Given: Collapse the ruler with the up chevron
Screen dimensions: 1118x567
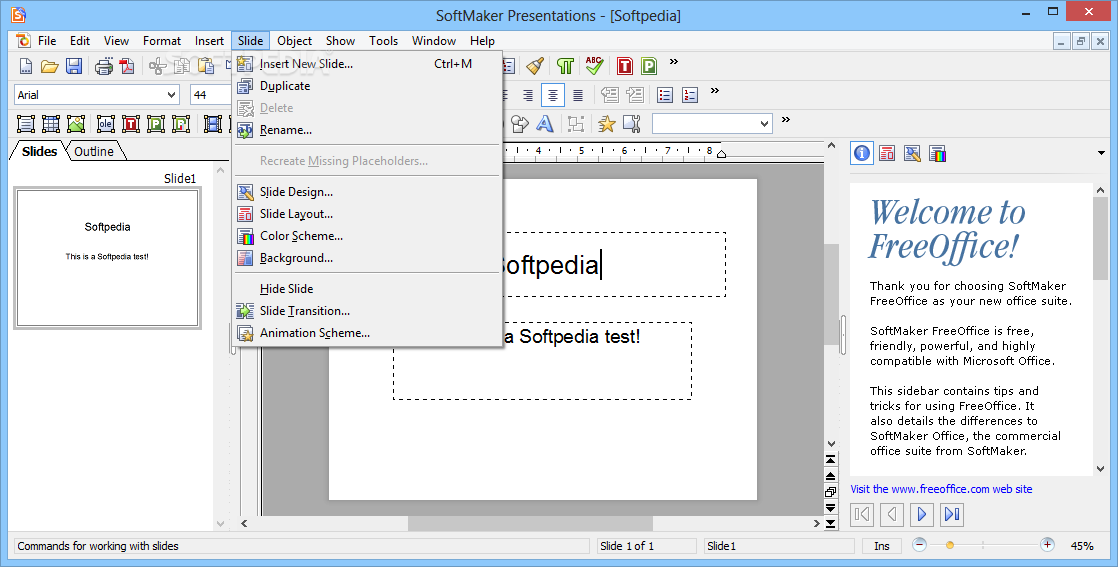Looking at the screenshot, I should [x=831, y=145].
